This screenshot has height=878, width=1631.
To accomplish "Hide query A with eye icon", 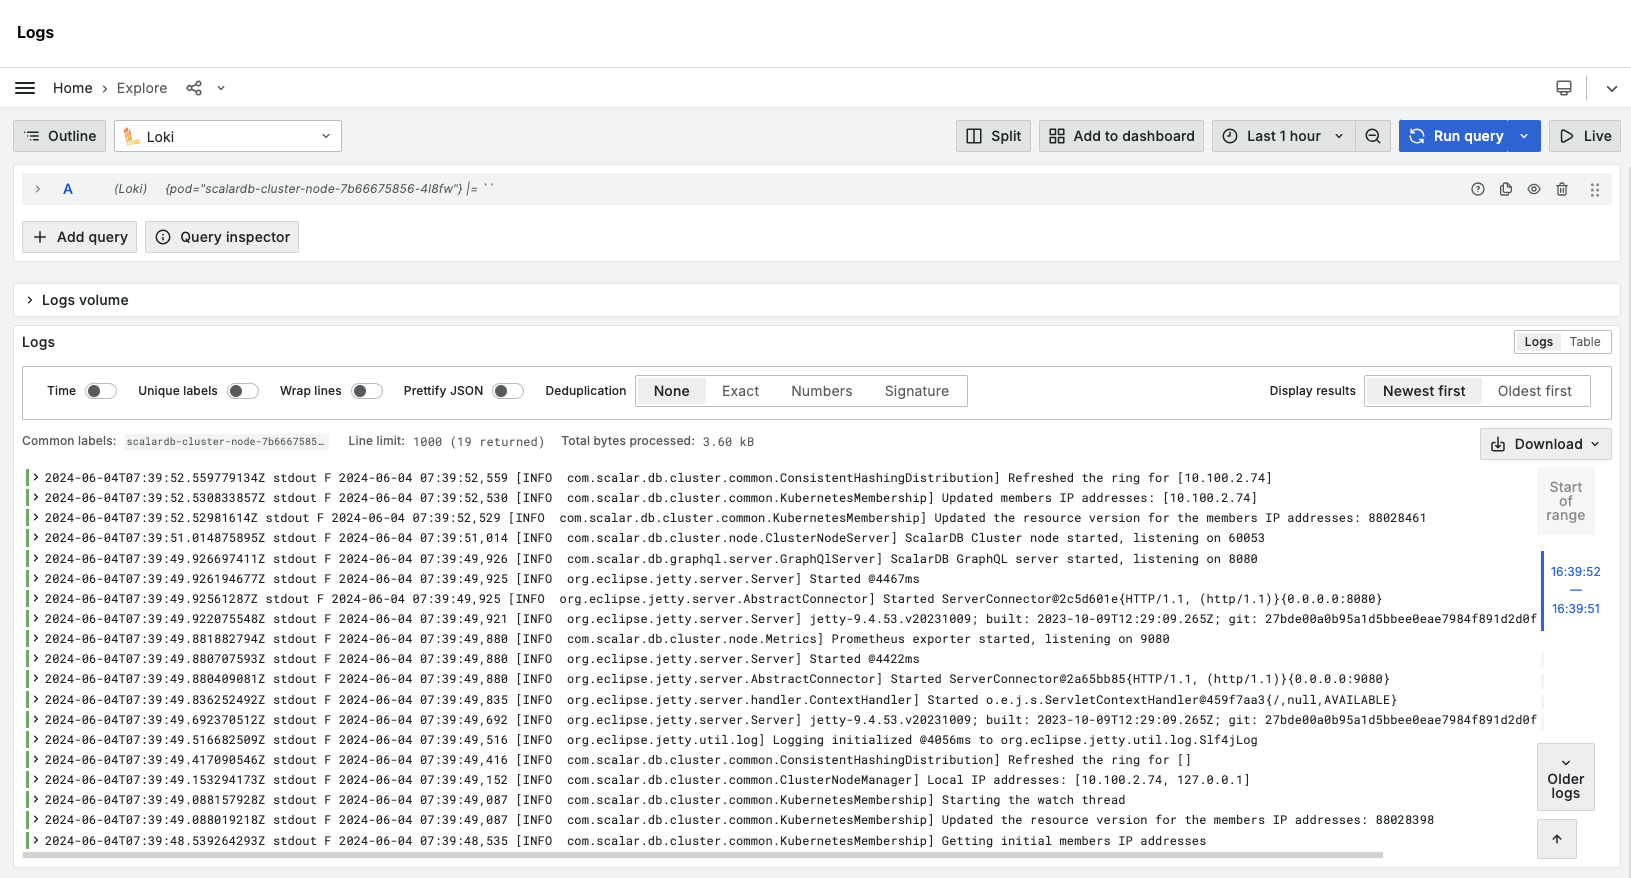I will tap(1534, 189).
